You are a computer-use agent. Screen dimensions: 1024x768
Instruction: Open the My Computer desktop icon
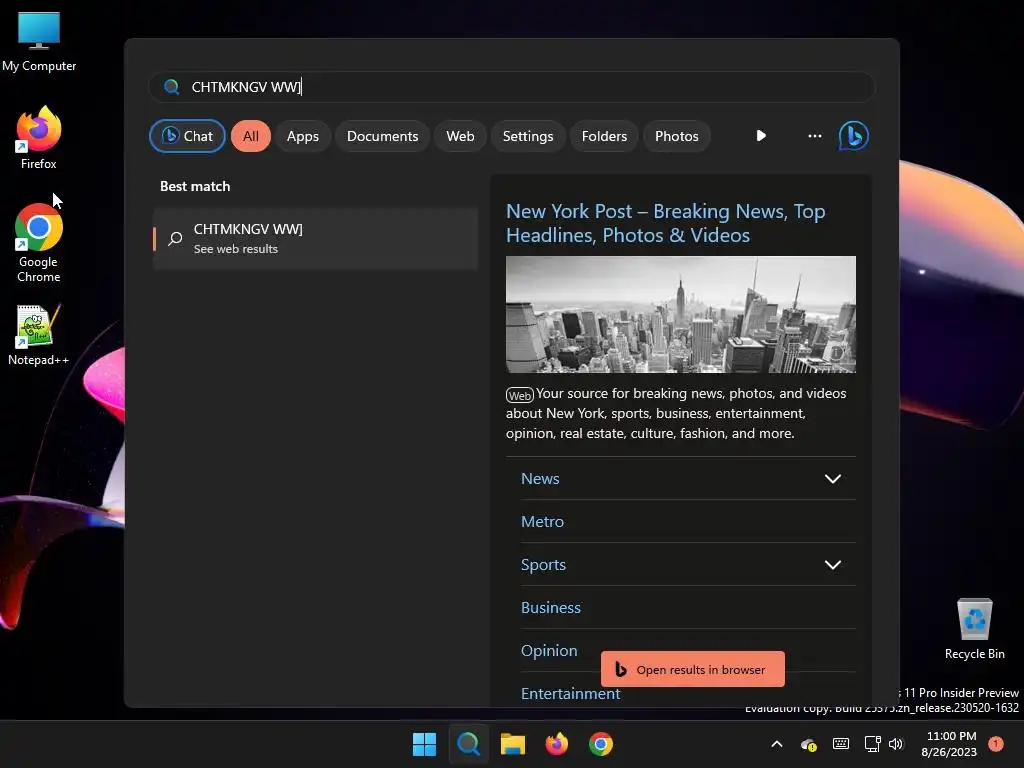pos(39,40)
